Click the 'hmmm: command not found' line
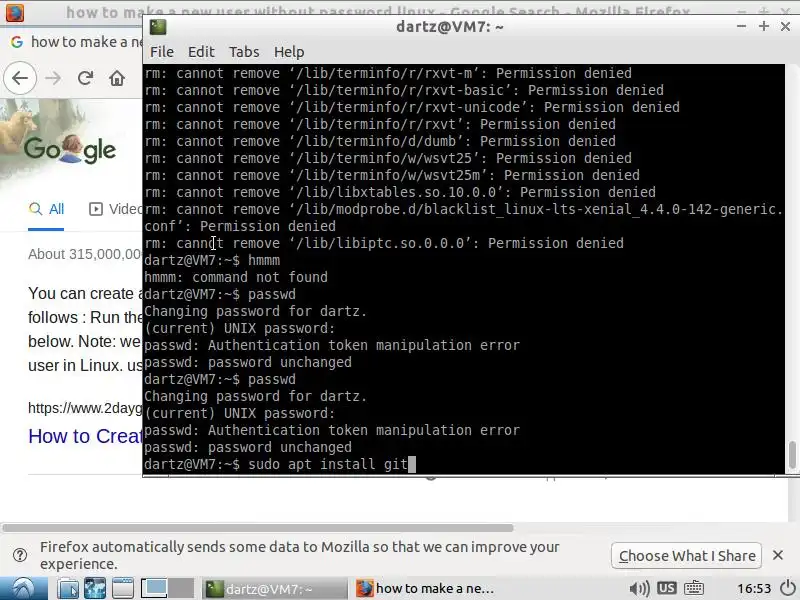The image size is (800, 600). (236, 277)
